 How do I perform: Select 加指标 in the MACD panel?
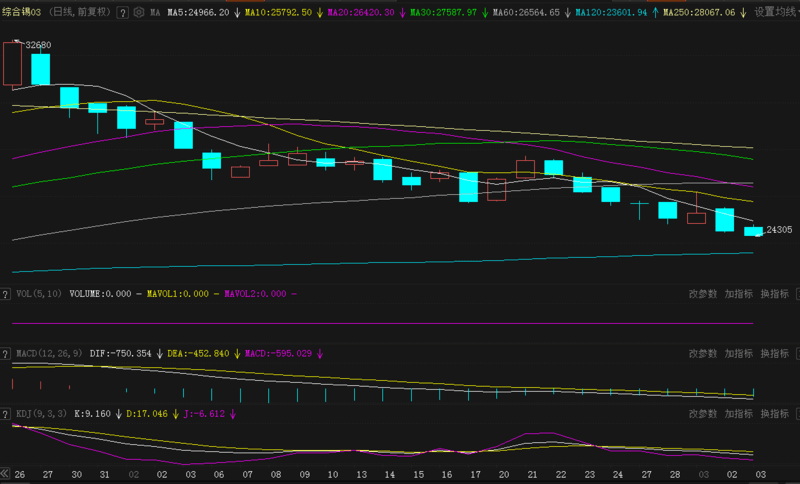tap(738, 354)
